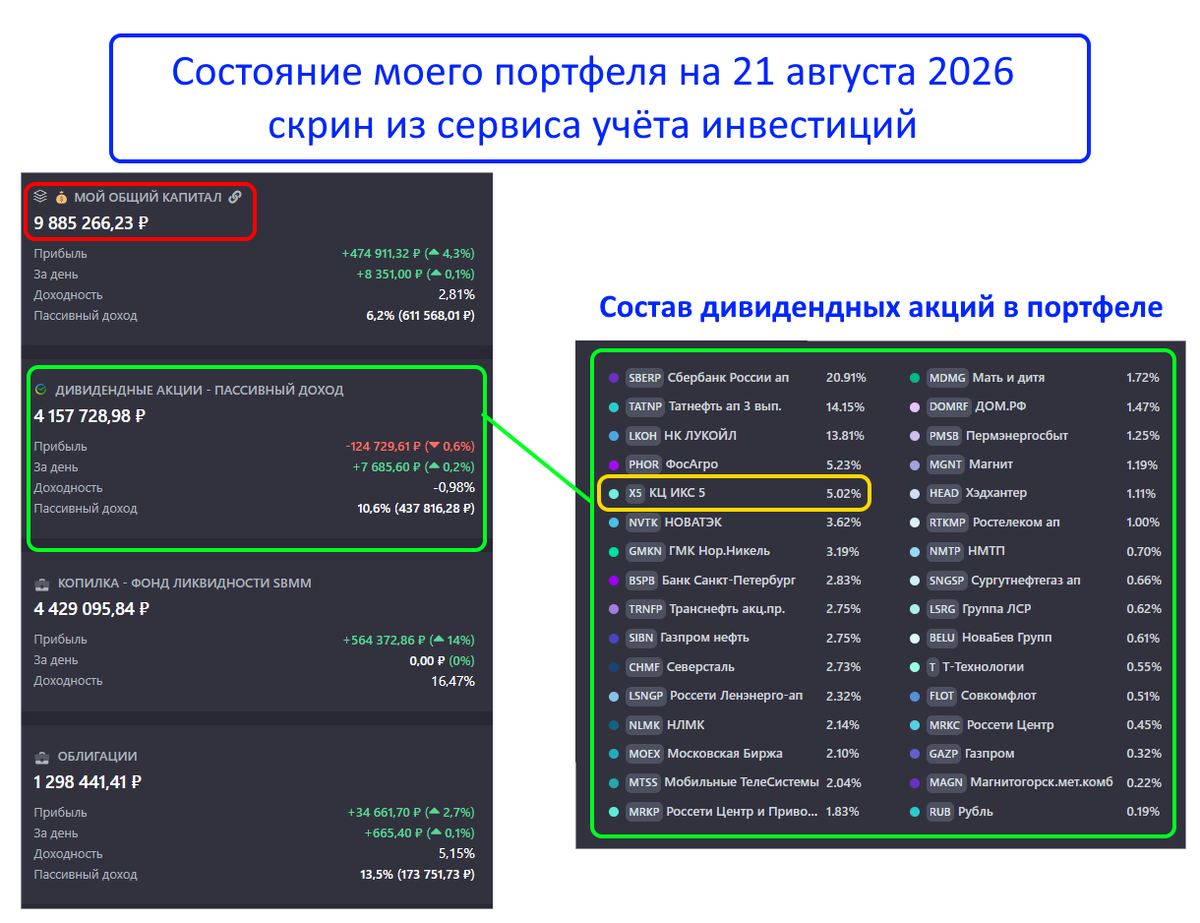The width and height of the screenshot is (1200, 923).
Task: Click the CHMF ticker badge
Action: (643, 667)
